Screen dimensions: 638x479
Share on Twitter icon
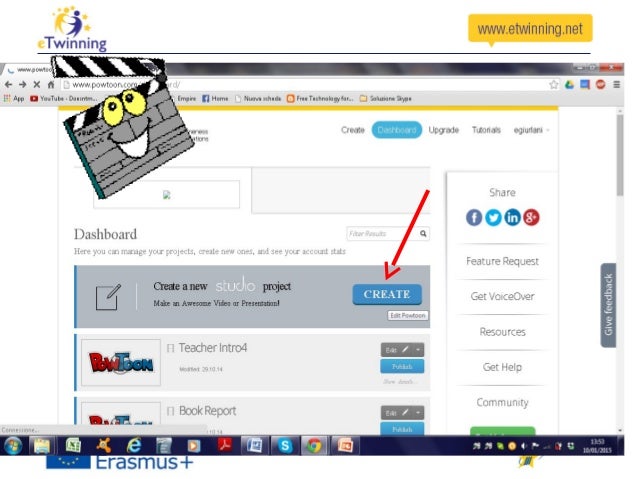coord(493,217)
